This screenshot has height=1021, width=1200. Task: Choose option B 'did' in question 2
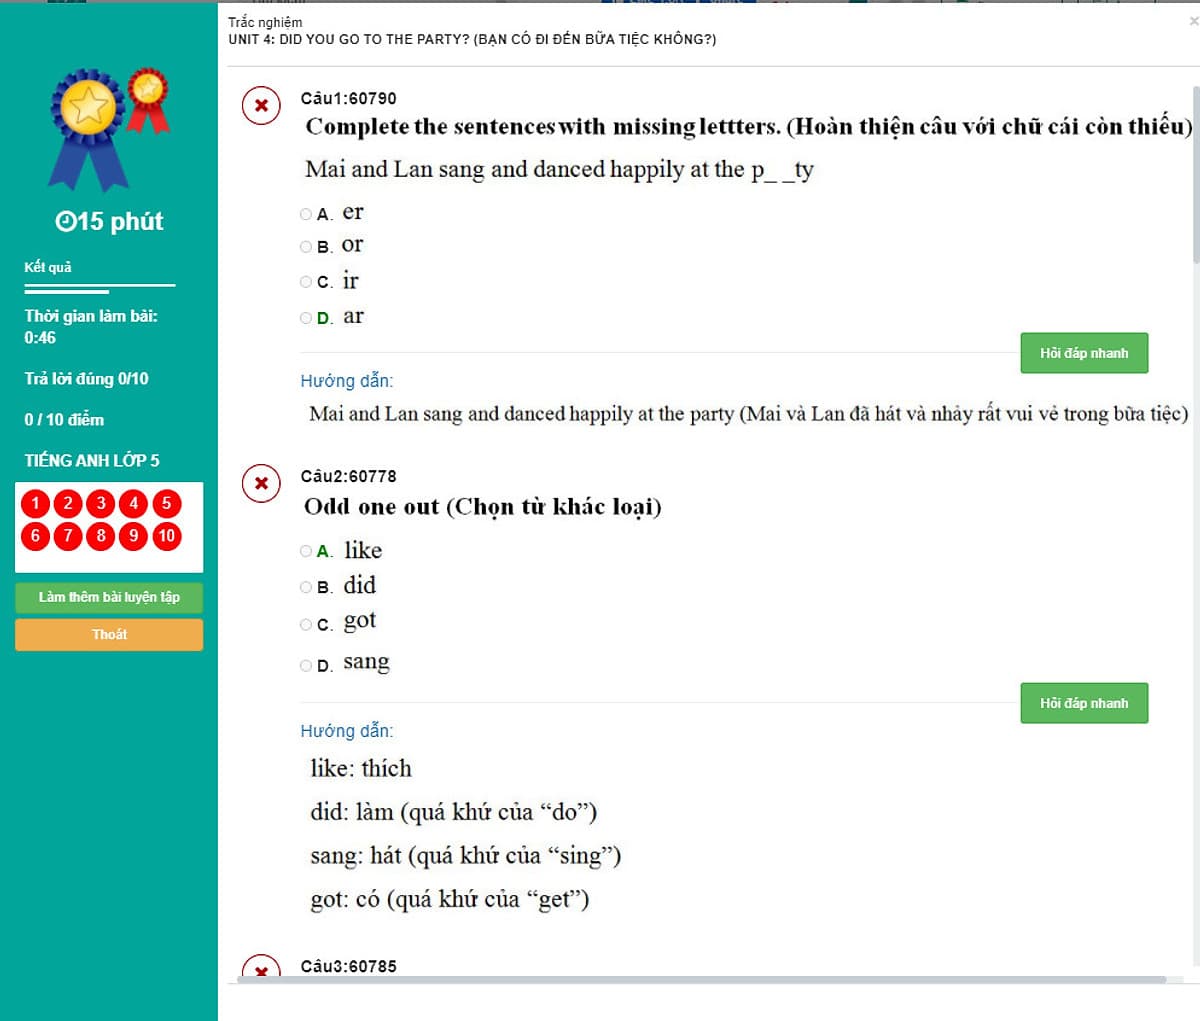pyautogui.click(x=306, y=587)
